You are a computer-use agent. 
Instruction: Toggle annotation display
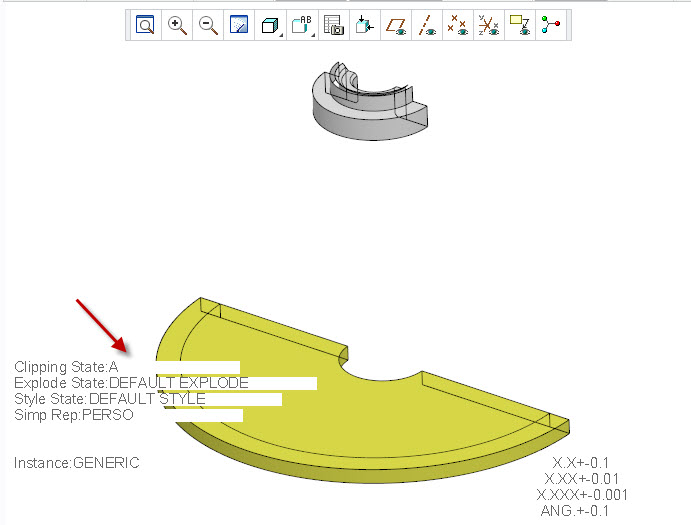519,26
